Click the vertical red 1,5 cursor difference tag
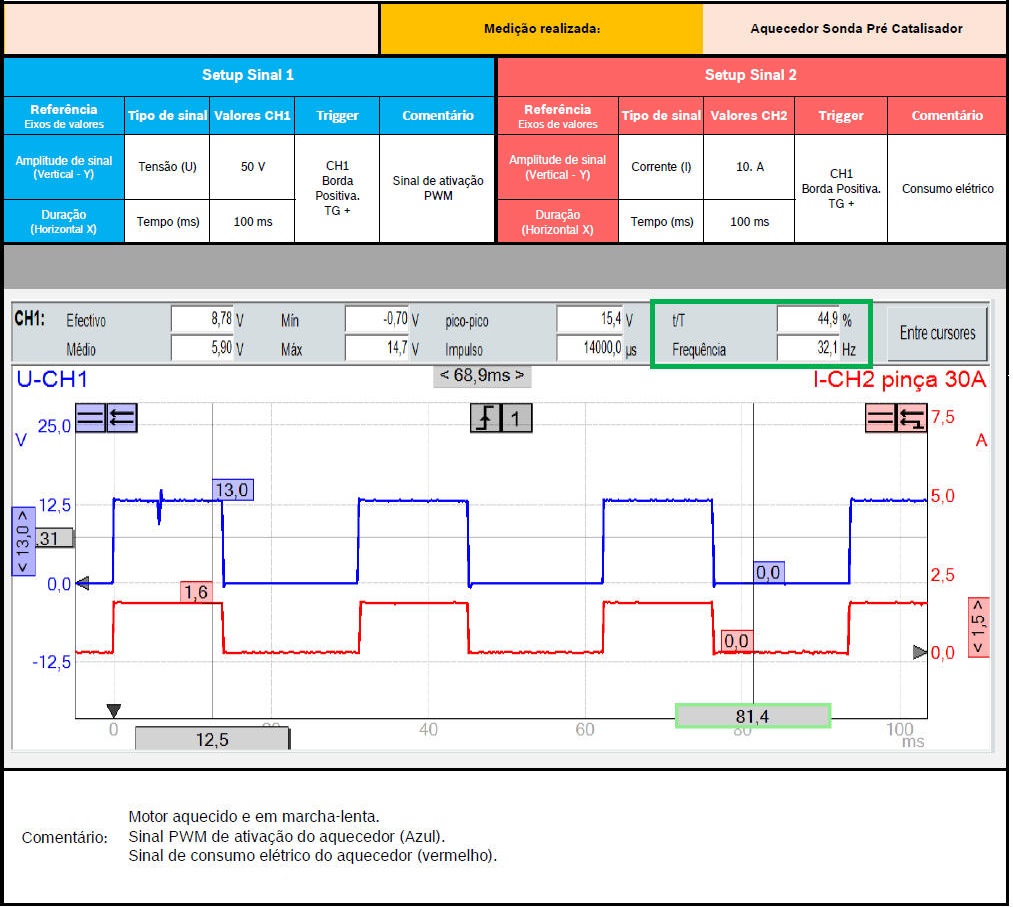 coord(978,626)
